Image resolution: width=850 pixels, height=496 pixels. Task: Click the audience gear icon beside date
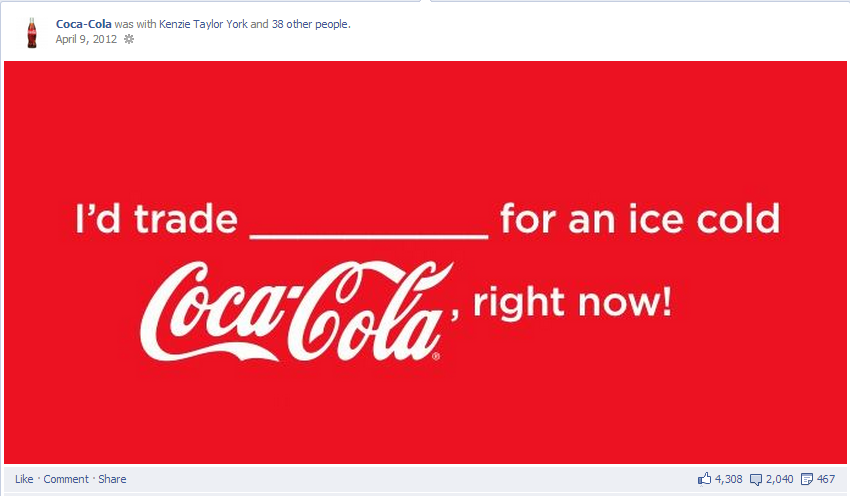(129, 39)
